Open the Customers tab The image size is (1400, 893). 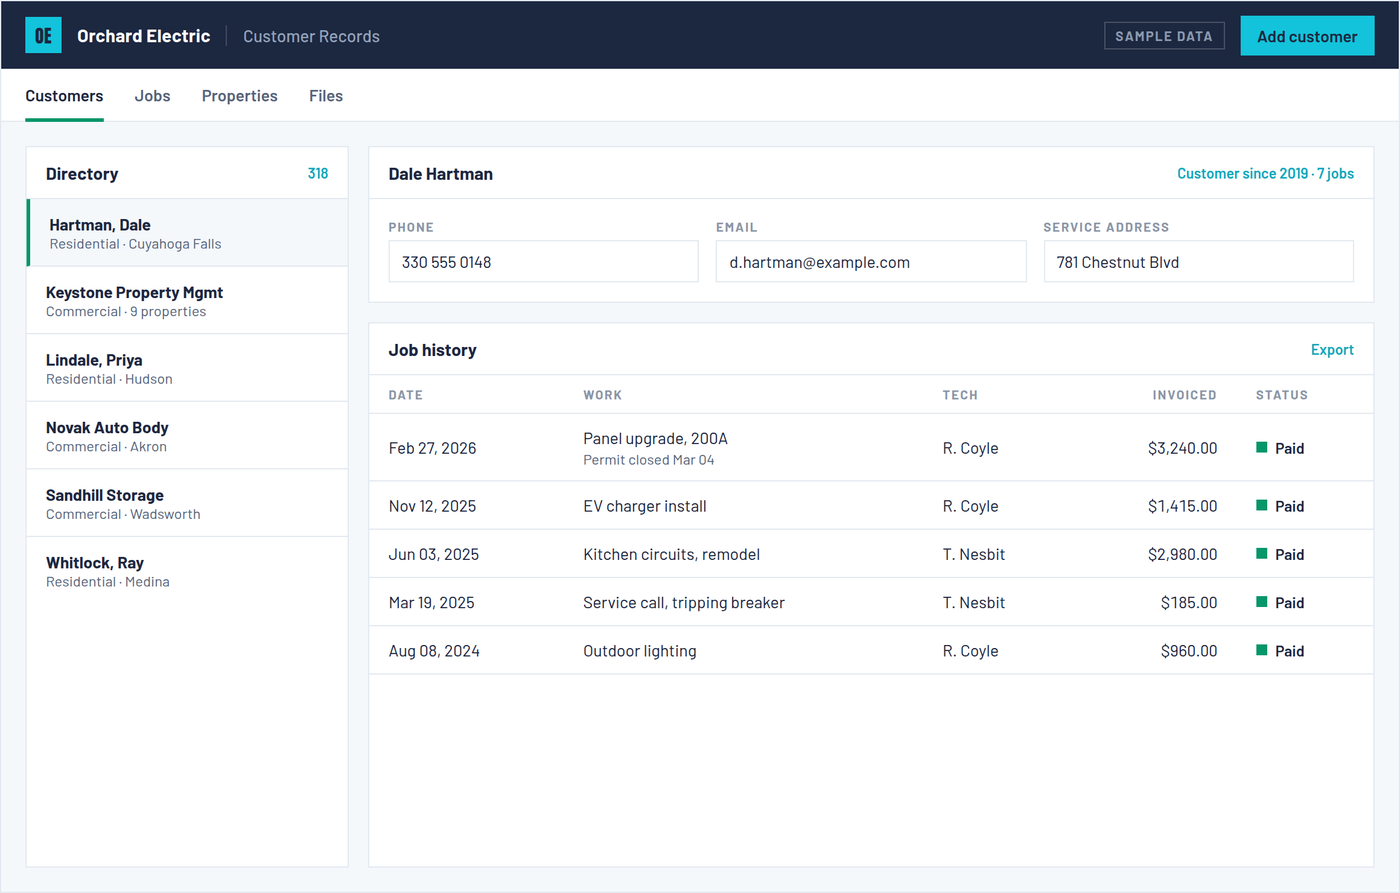[64, 96]
